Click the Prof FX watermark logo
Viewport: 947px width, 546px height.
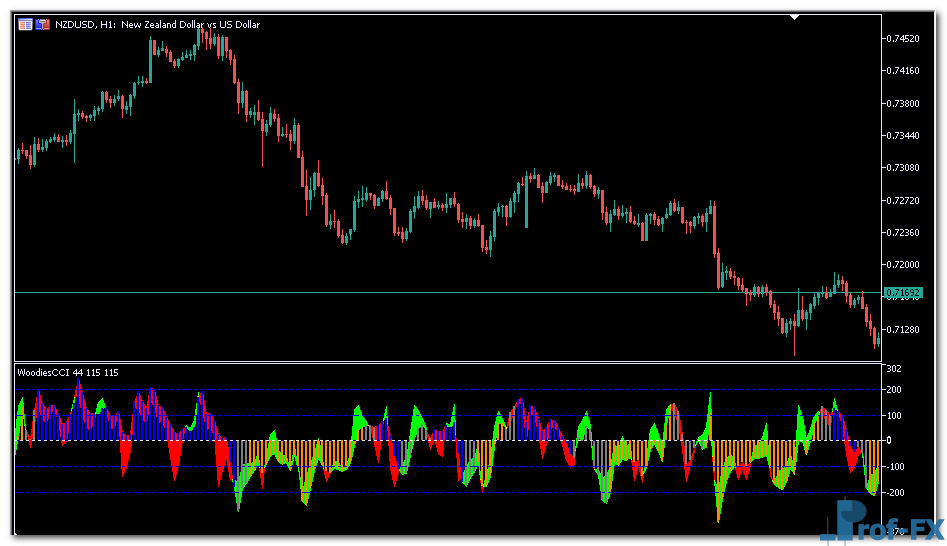click(x=880, y=522)
